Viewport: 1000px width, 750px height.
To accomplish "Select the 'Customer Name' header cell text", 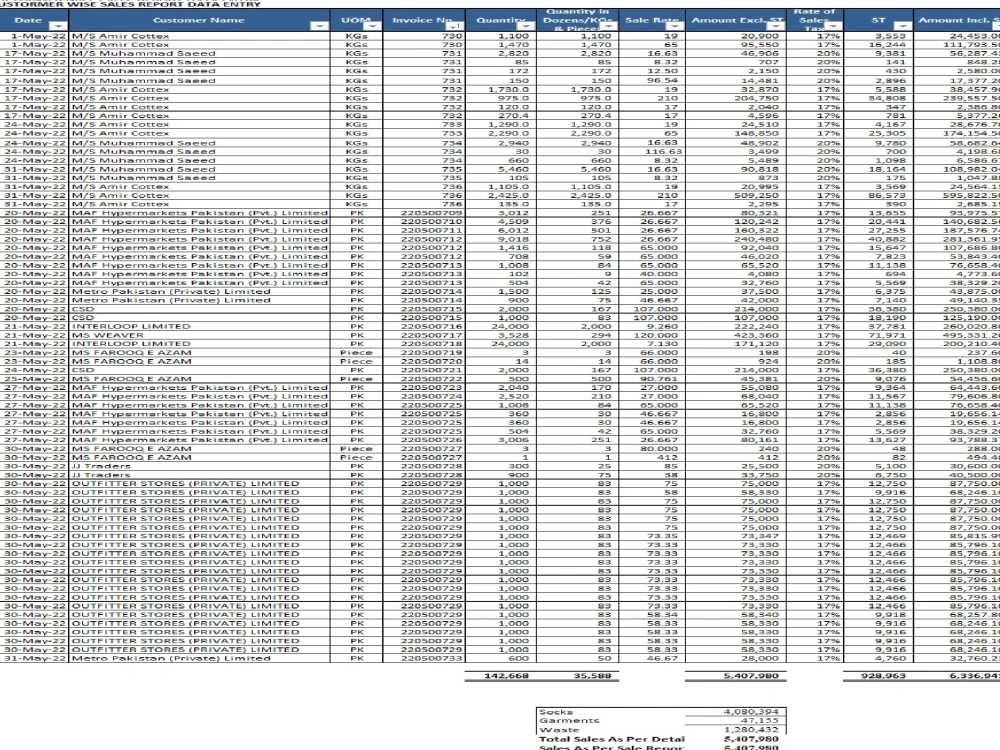I will [199, 20].
